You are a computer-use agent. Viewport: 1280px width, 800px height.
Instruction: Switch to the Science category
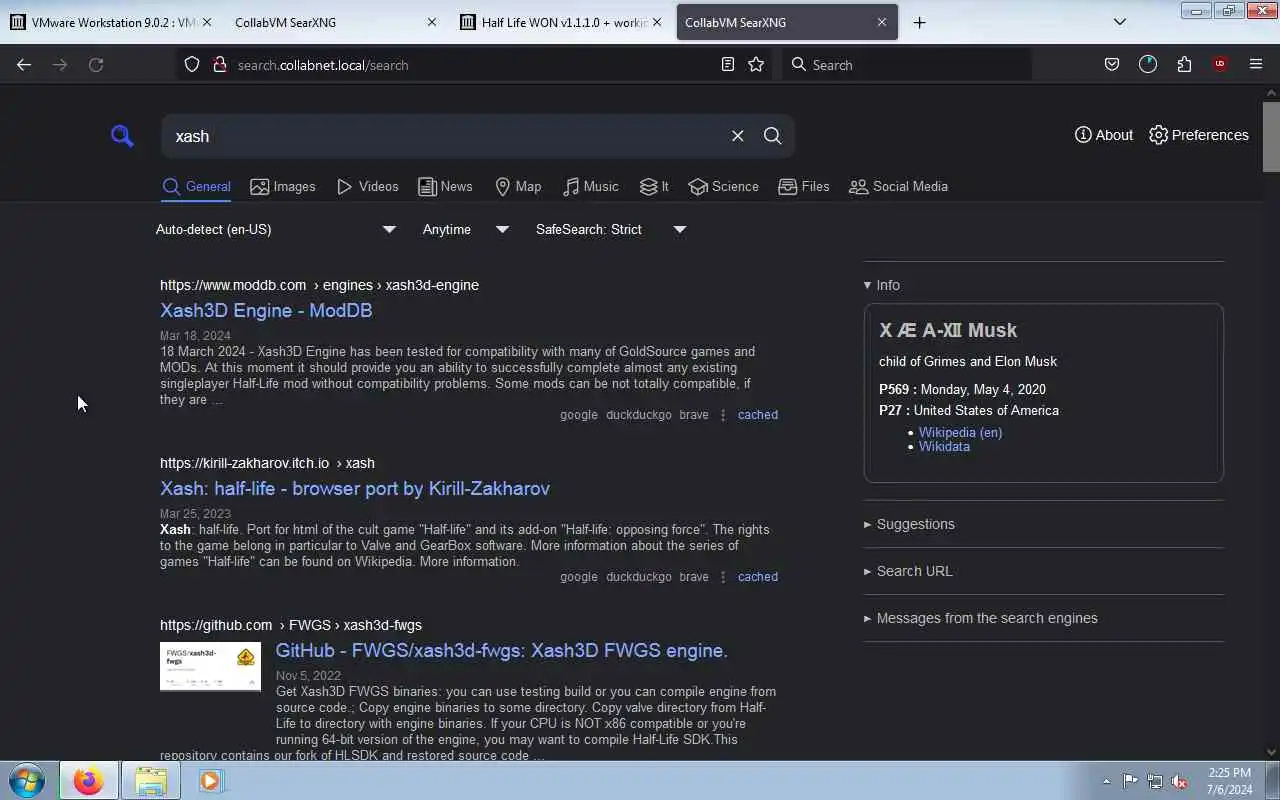pyautogui.click(x=724, y=186)
